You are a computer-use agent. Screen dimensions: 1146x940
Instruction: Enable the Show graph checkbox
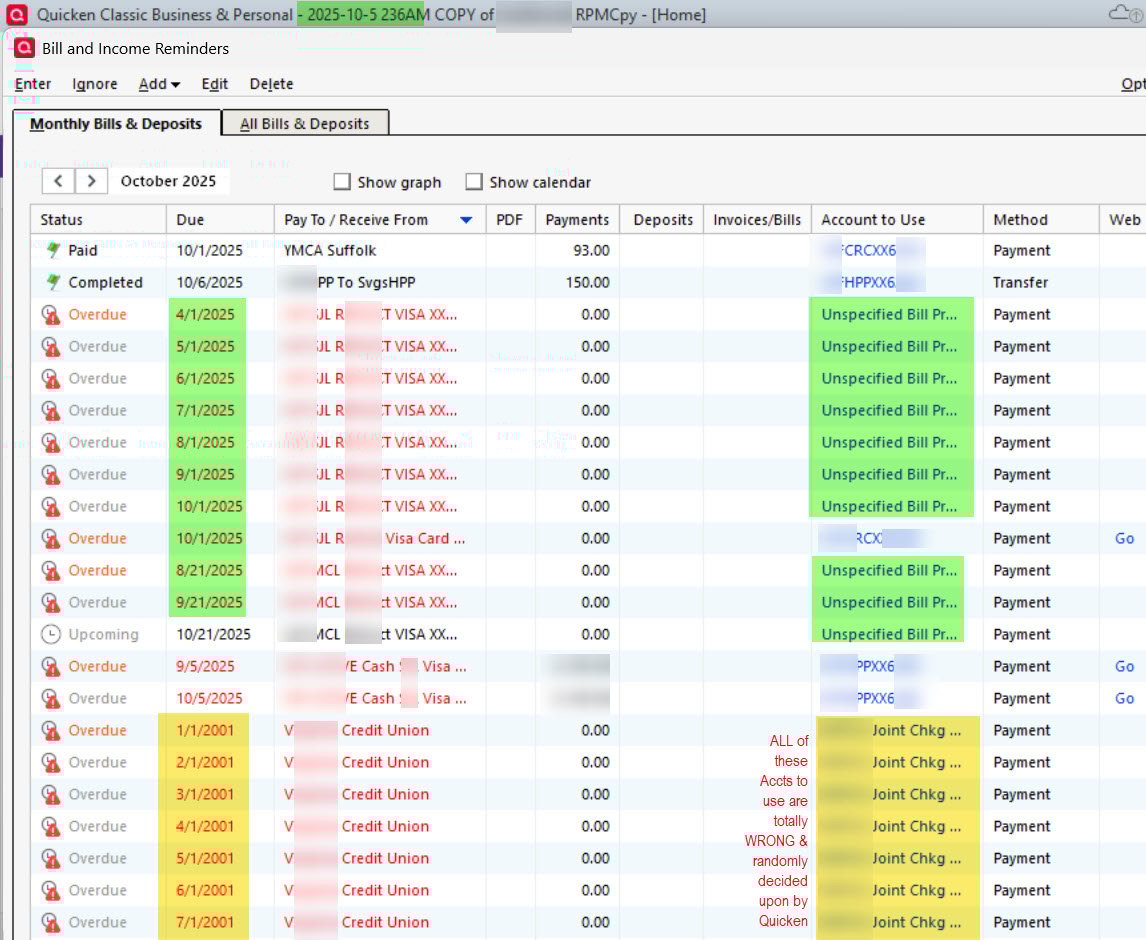coord(341,181)
